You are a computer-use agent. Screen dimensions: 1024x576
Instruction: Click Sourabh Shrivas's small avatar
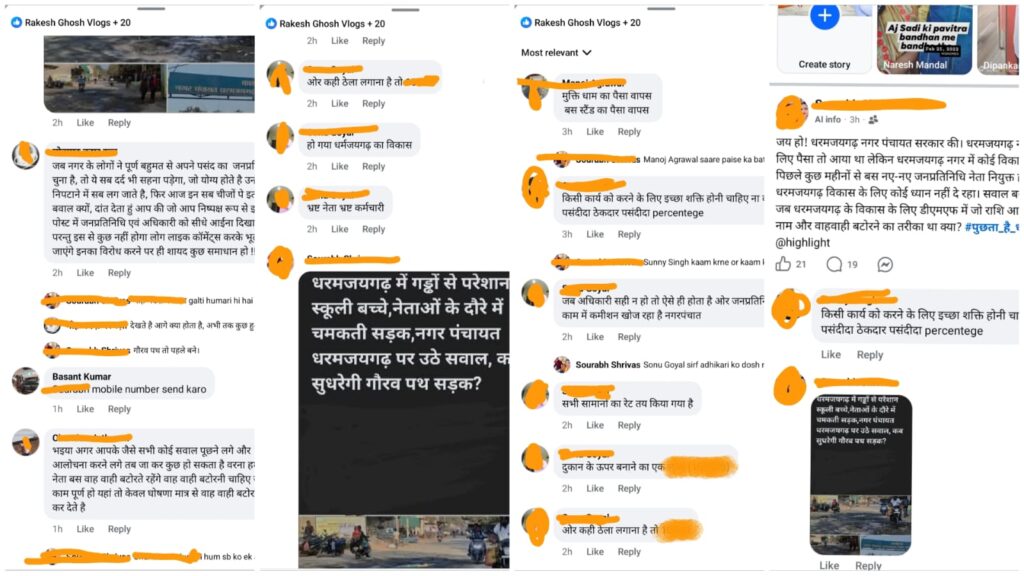coord(562,364)
